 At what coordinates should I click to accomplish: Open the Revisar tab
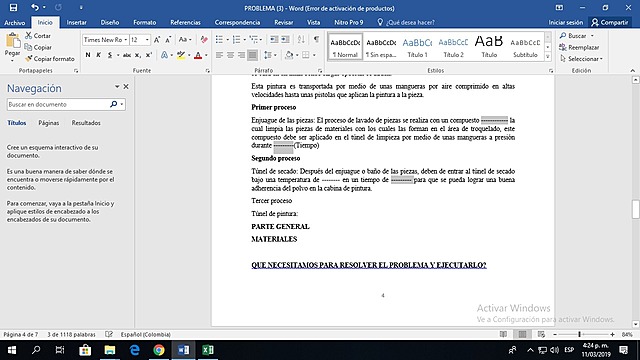(x=284, y=22)
